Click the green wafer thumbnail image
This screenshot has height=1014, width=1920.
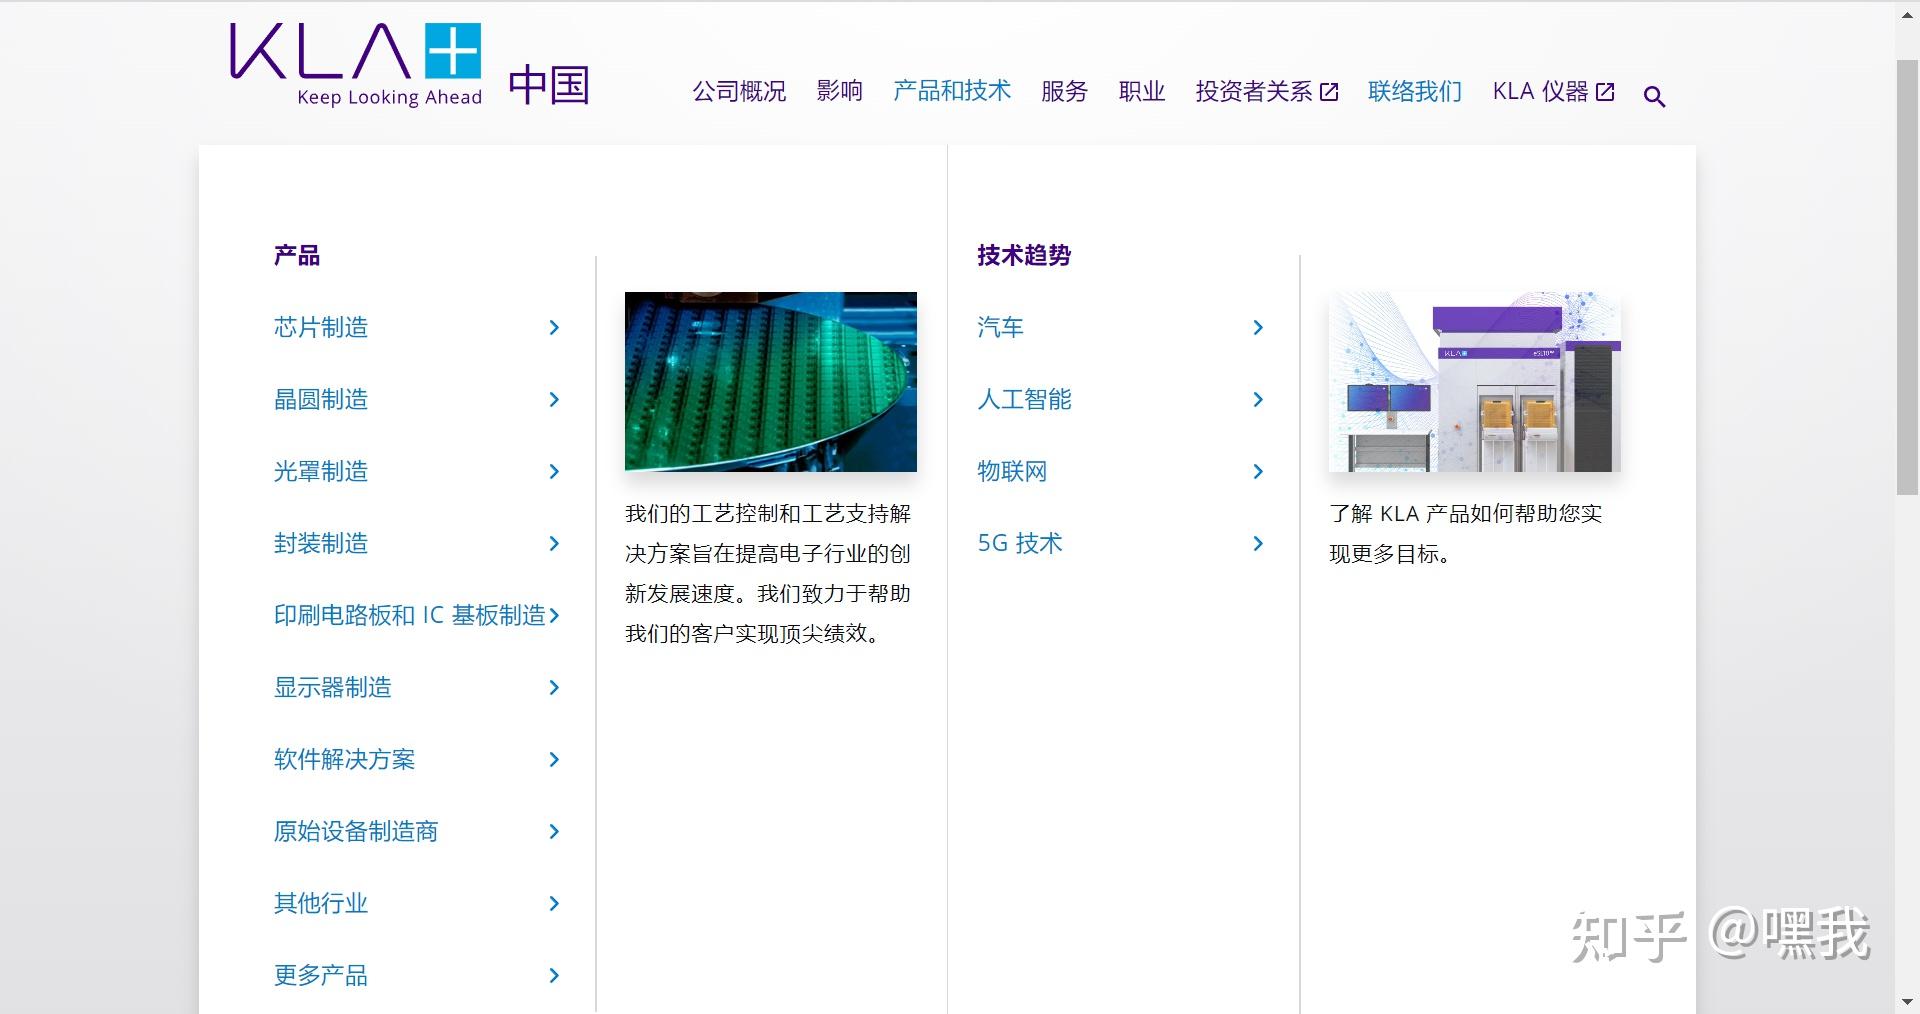pyautogui.click(x=770, y=381)
